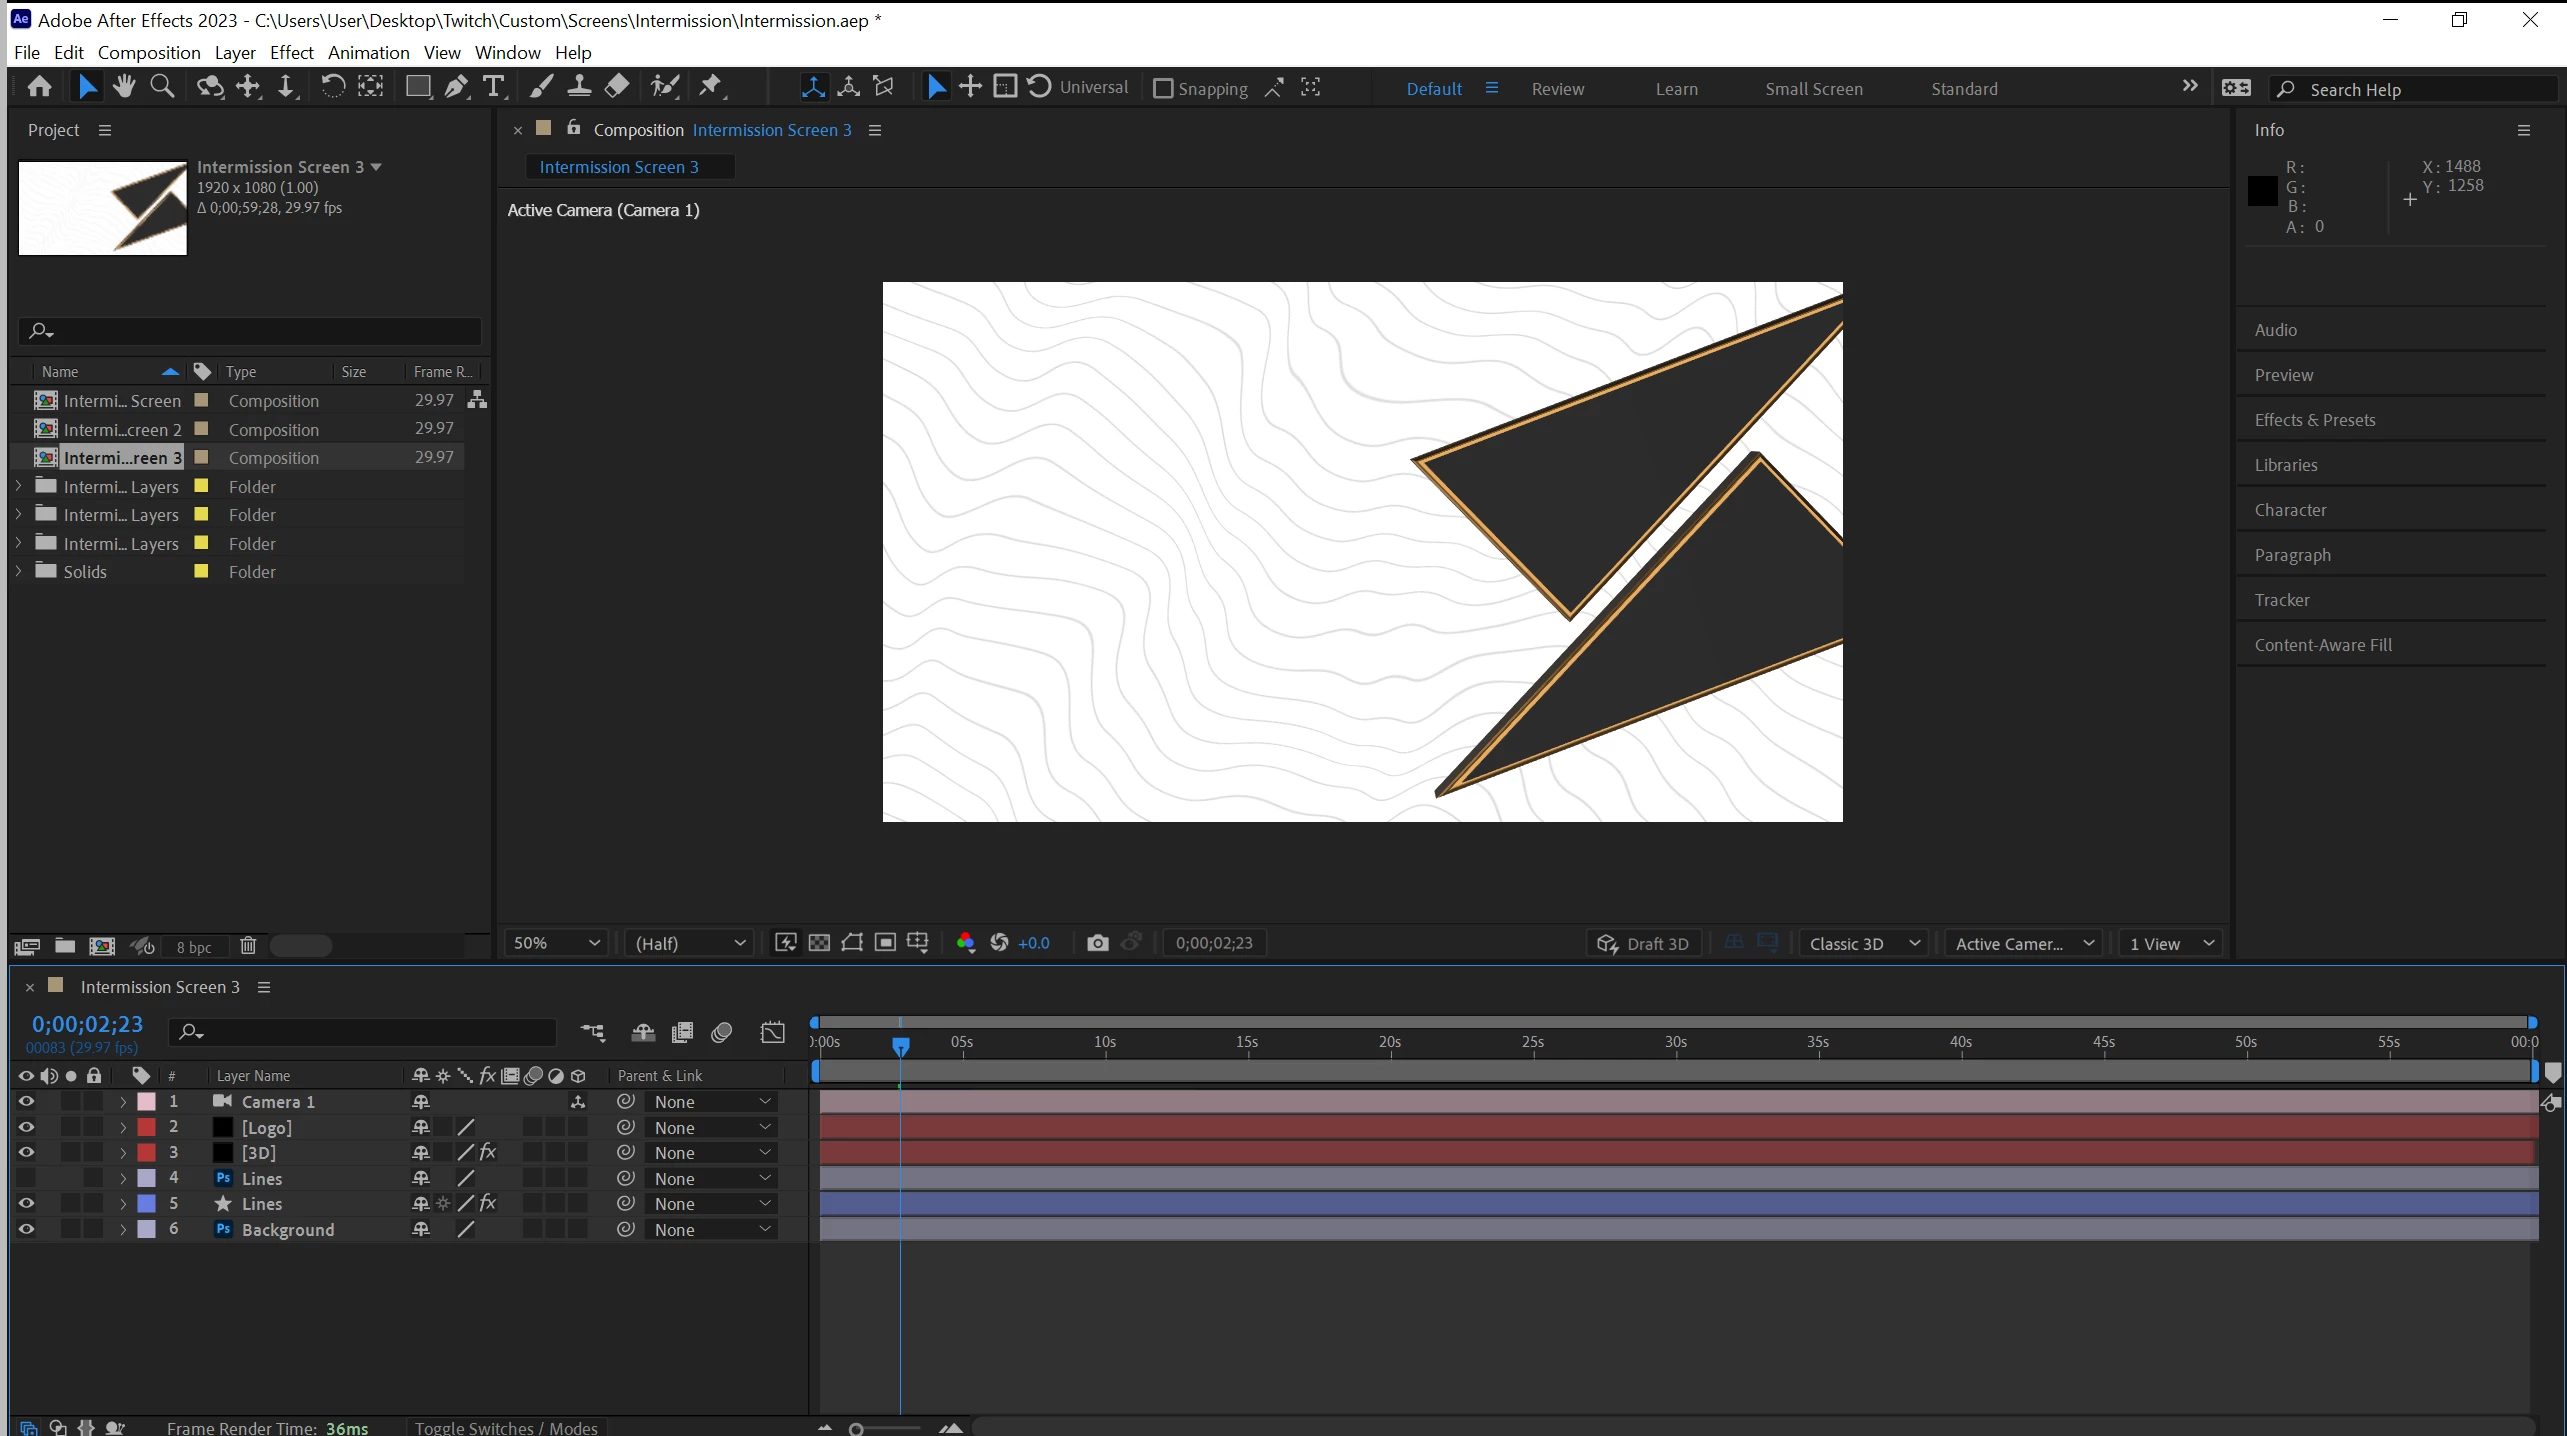Click the snapshot camera icon
This screenshot has height=1436, width=2567.
coord(1097,943)
